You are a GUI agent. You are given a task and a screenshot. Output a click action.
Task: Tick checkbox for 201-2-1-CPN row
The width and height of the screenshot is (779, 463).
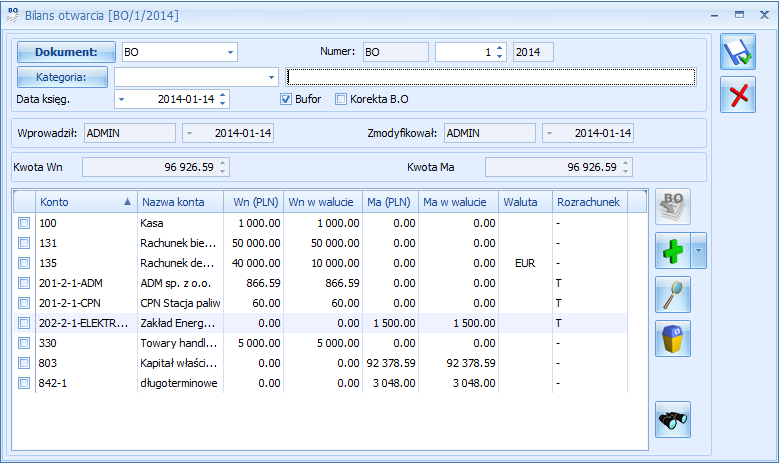(x=24, y=303)
